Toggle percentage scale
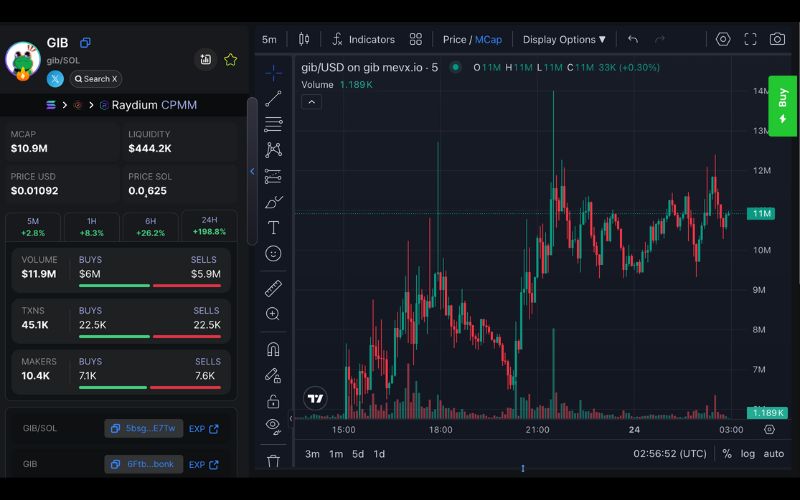Viewport: 800px width, 500px height. (x=727, y=454)
